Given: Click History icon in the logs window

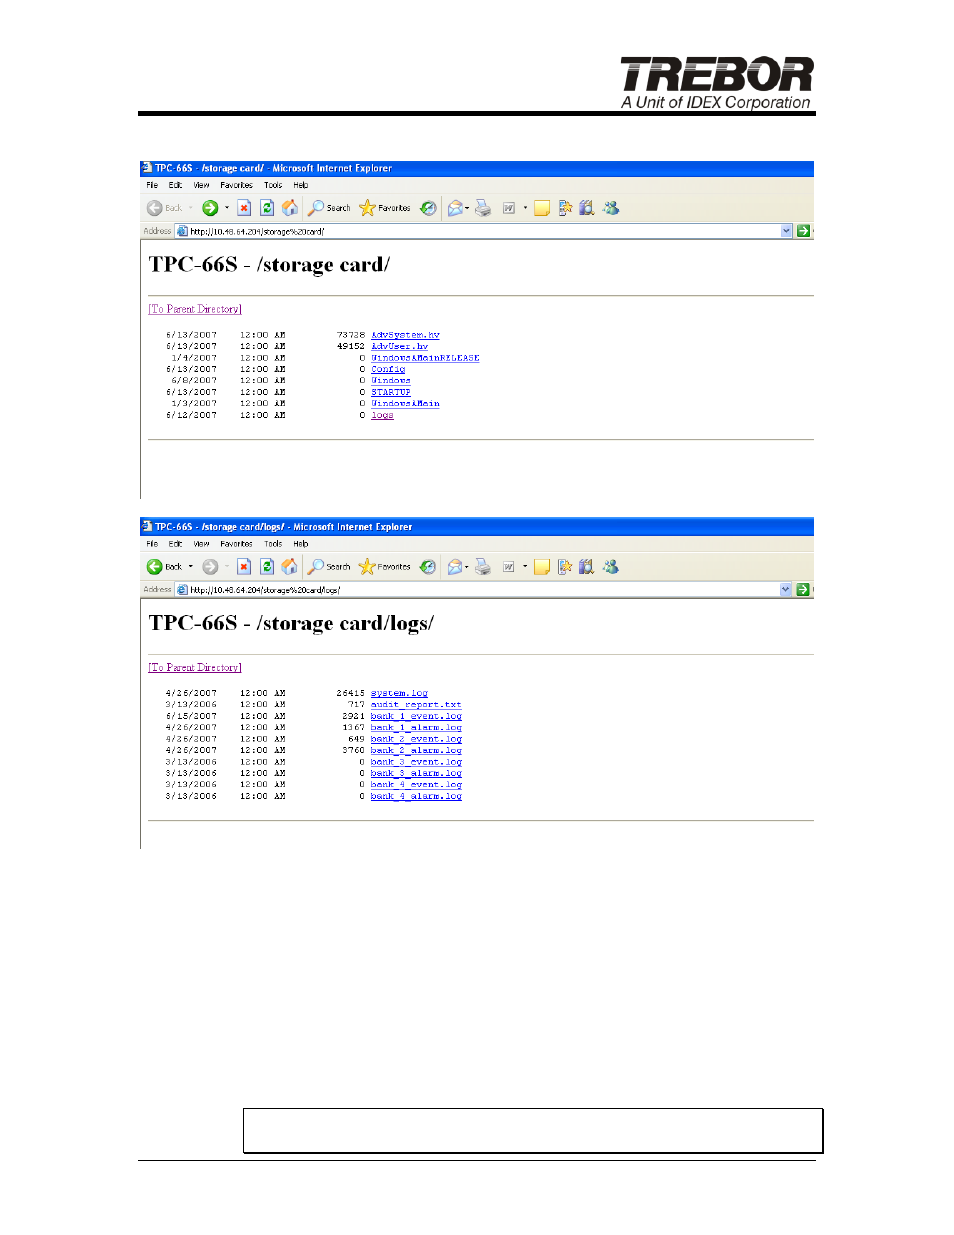Looking at the screenshot, I should tap(428, 567).
